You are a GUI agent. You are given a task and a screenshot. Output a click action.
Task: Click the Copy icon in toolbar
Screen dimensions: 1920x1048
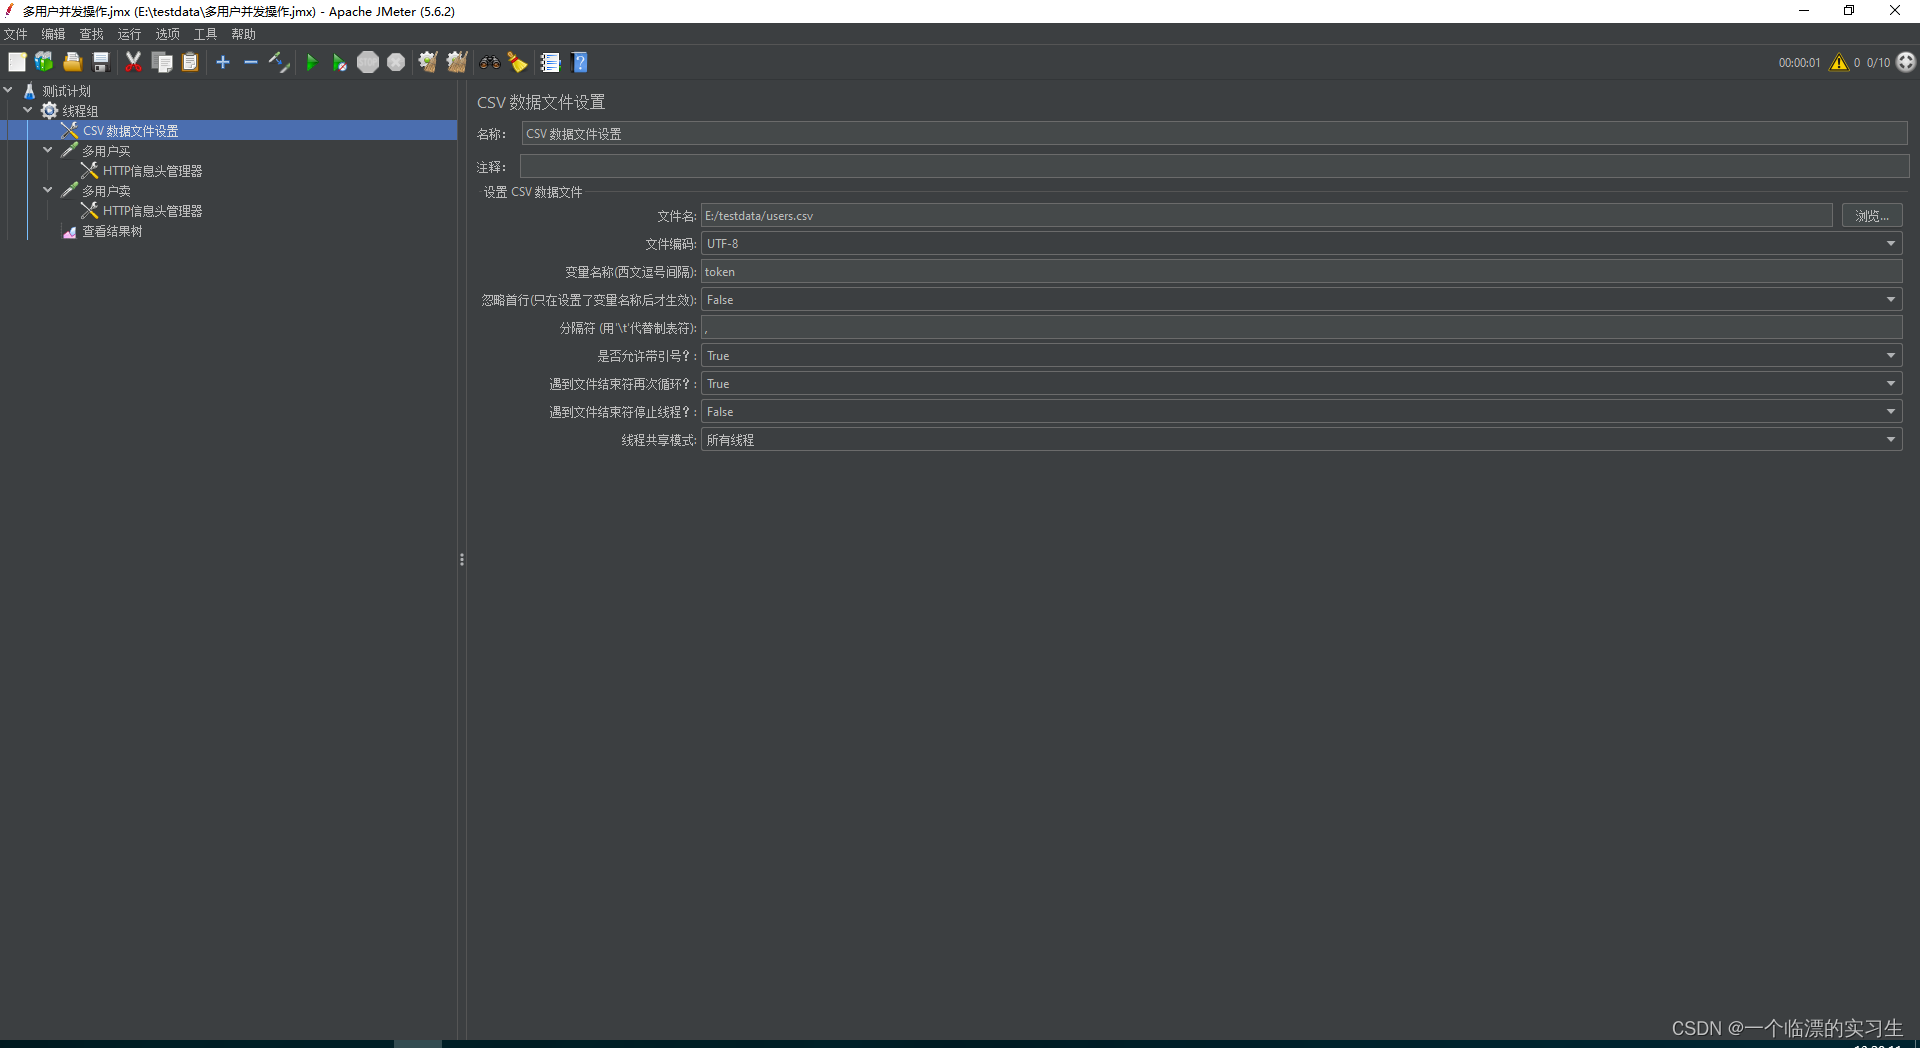coord(162,62)
